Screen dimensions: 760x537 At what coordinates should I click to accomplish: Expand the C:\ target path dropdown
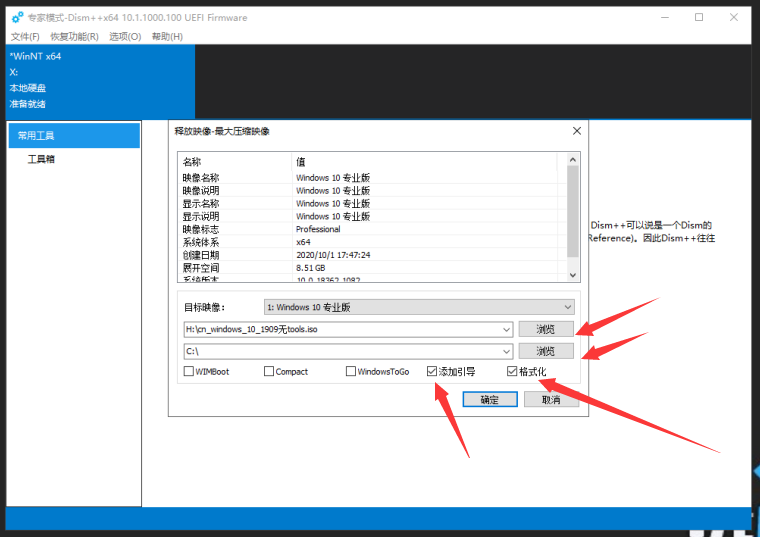pos(506,351)
